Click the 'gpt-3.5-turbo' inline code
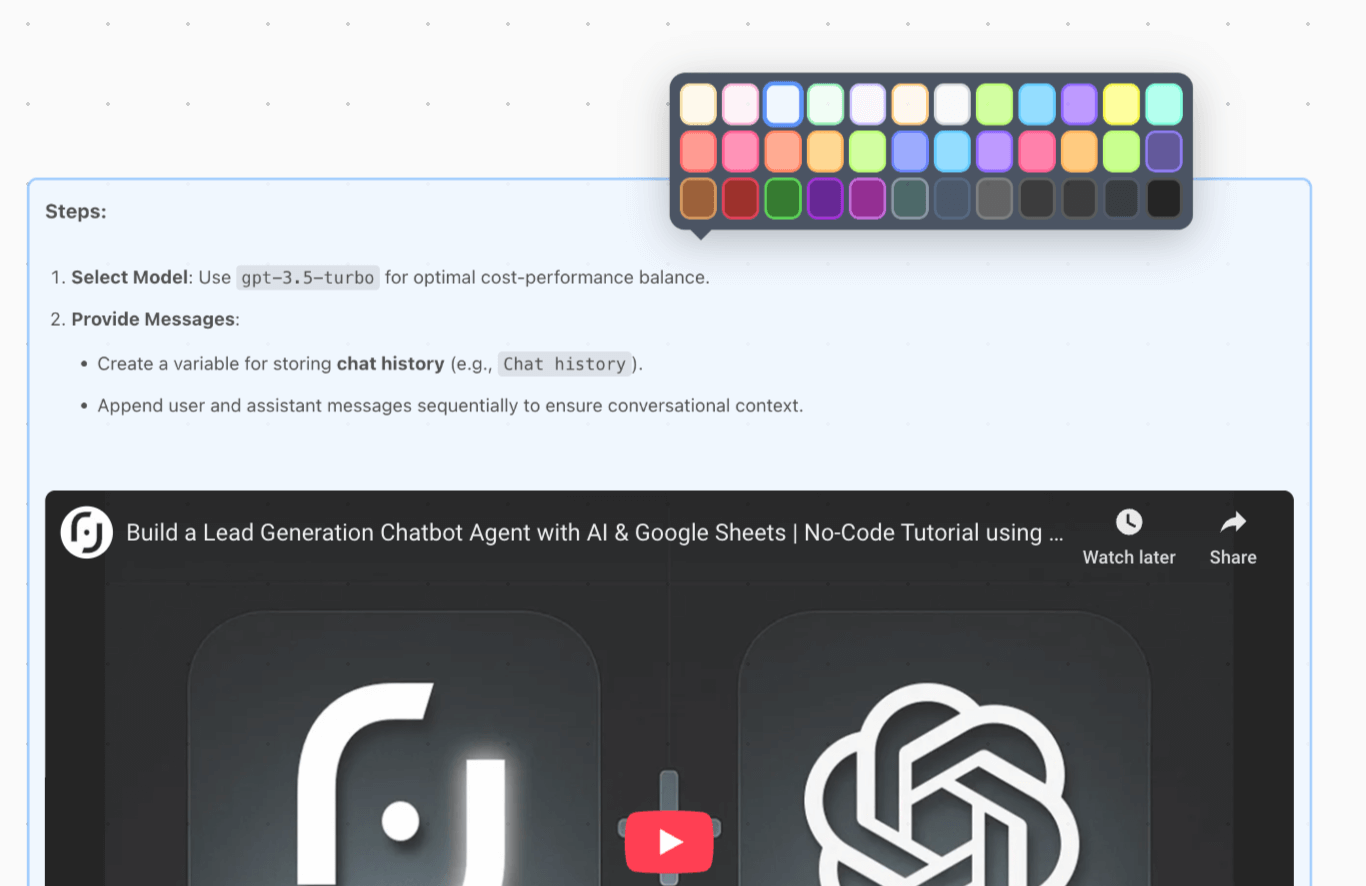 coord(308,277)
